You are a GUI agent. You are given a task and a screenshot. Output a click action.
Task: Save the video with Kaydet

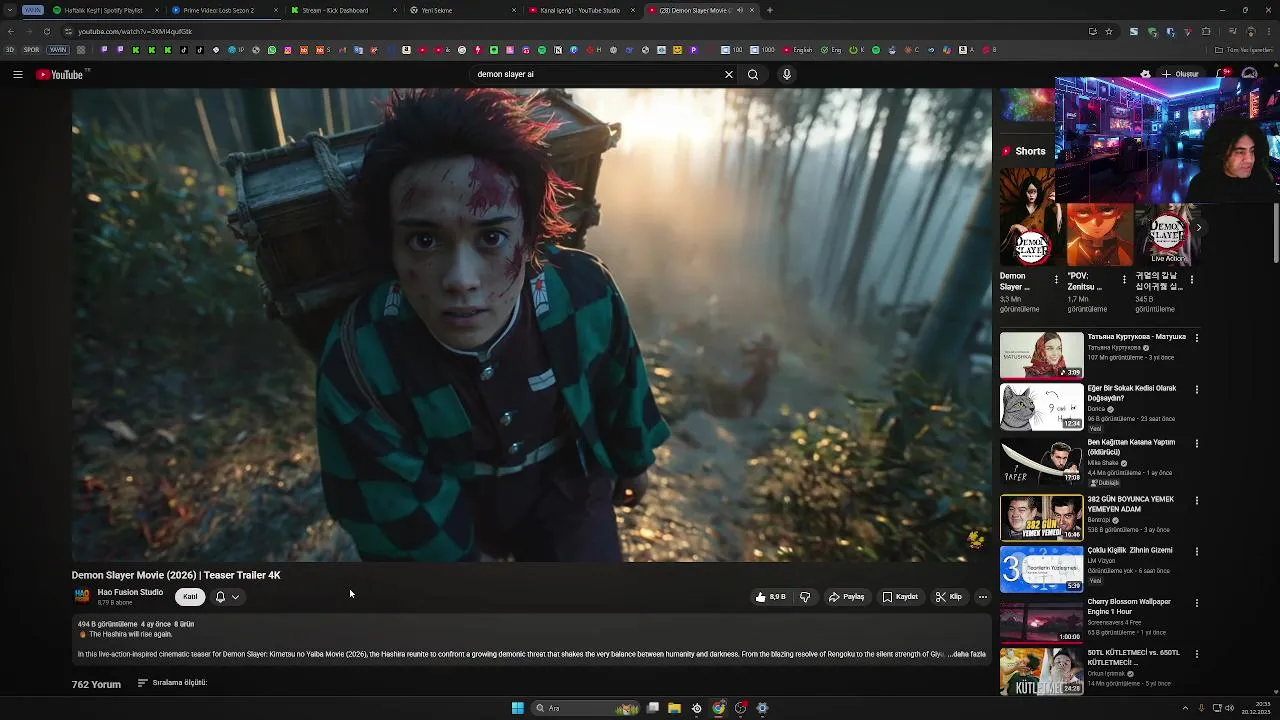[x=900, y=597]
